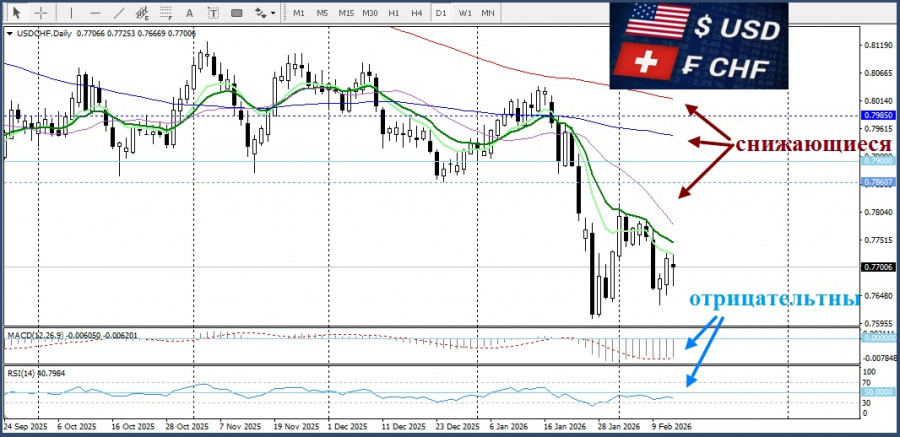
Task: Click the 28 Jan 2026 date label
Action: (x=619, y=428)
